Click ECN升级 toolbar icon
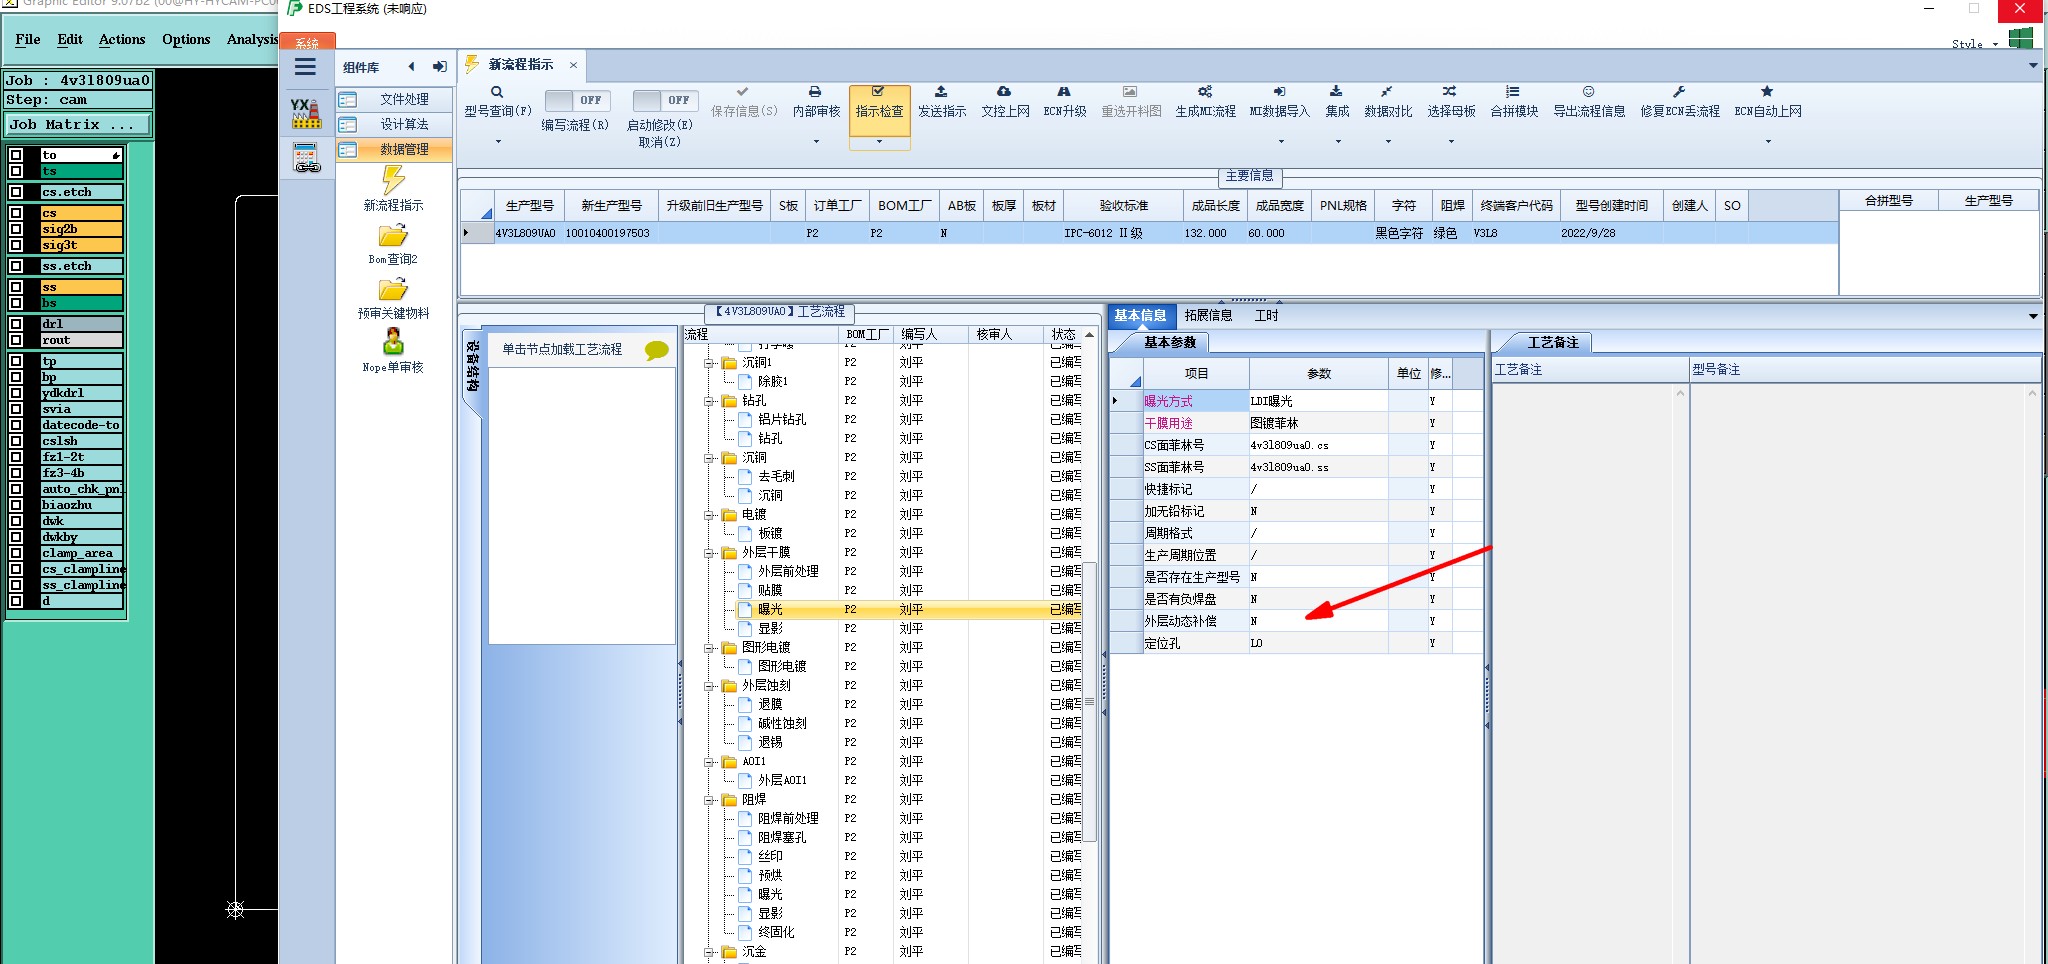 click(1064, 92)
